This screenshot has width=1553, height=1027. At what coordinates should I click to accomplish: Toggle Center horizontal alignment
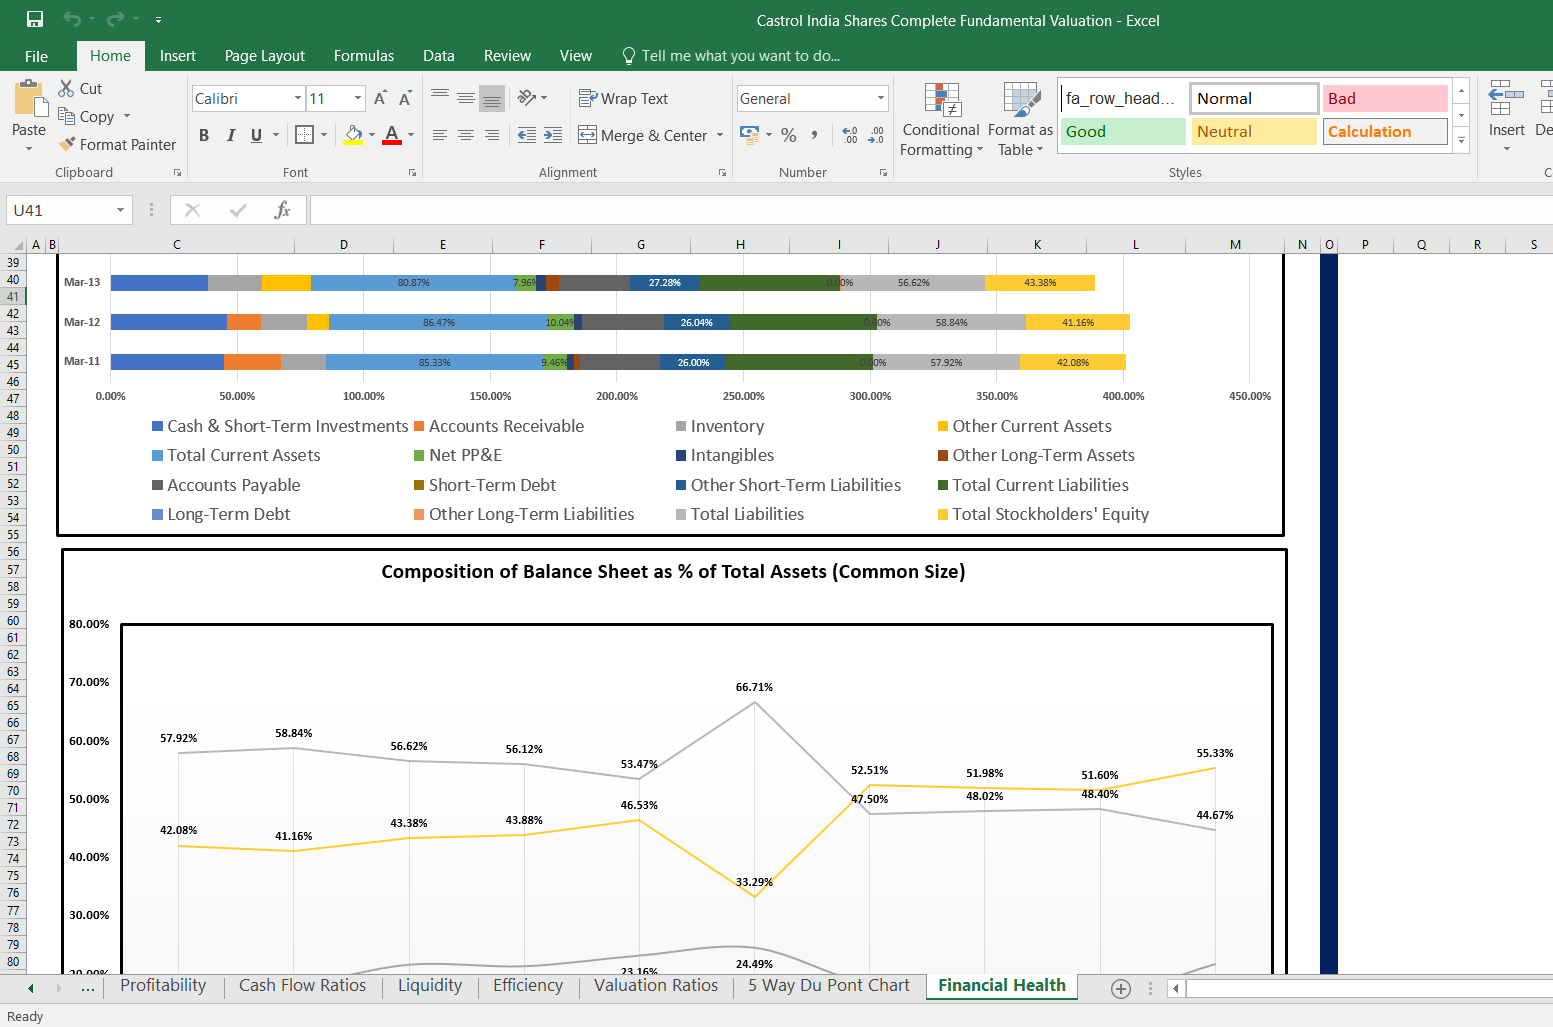tap(466, 135)
